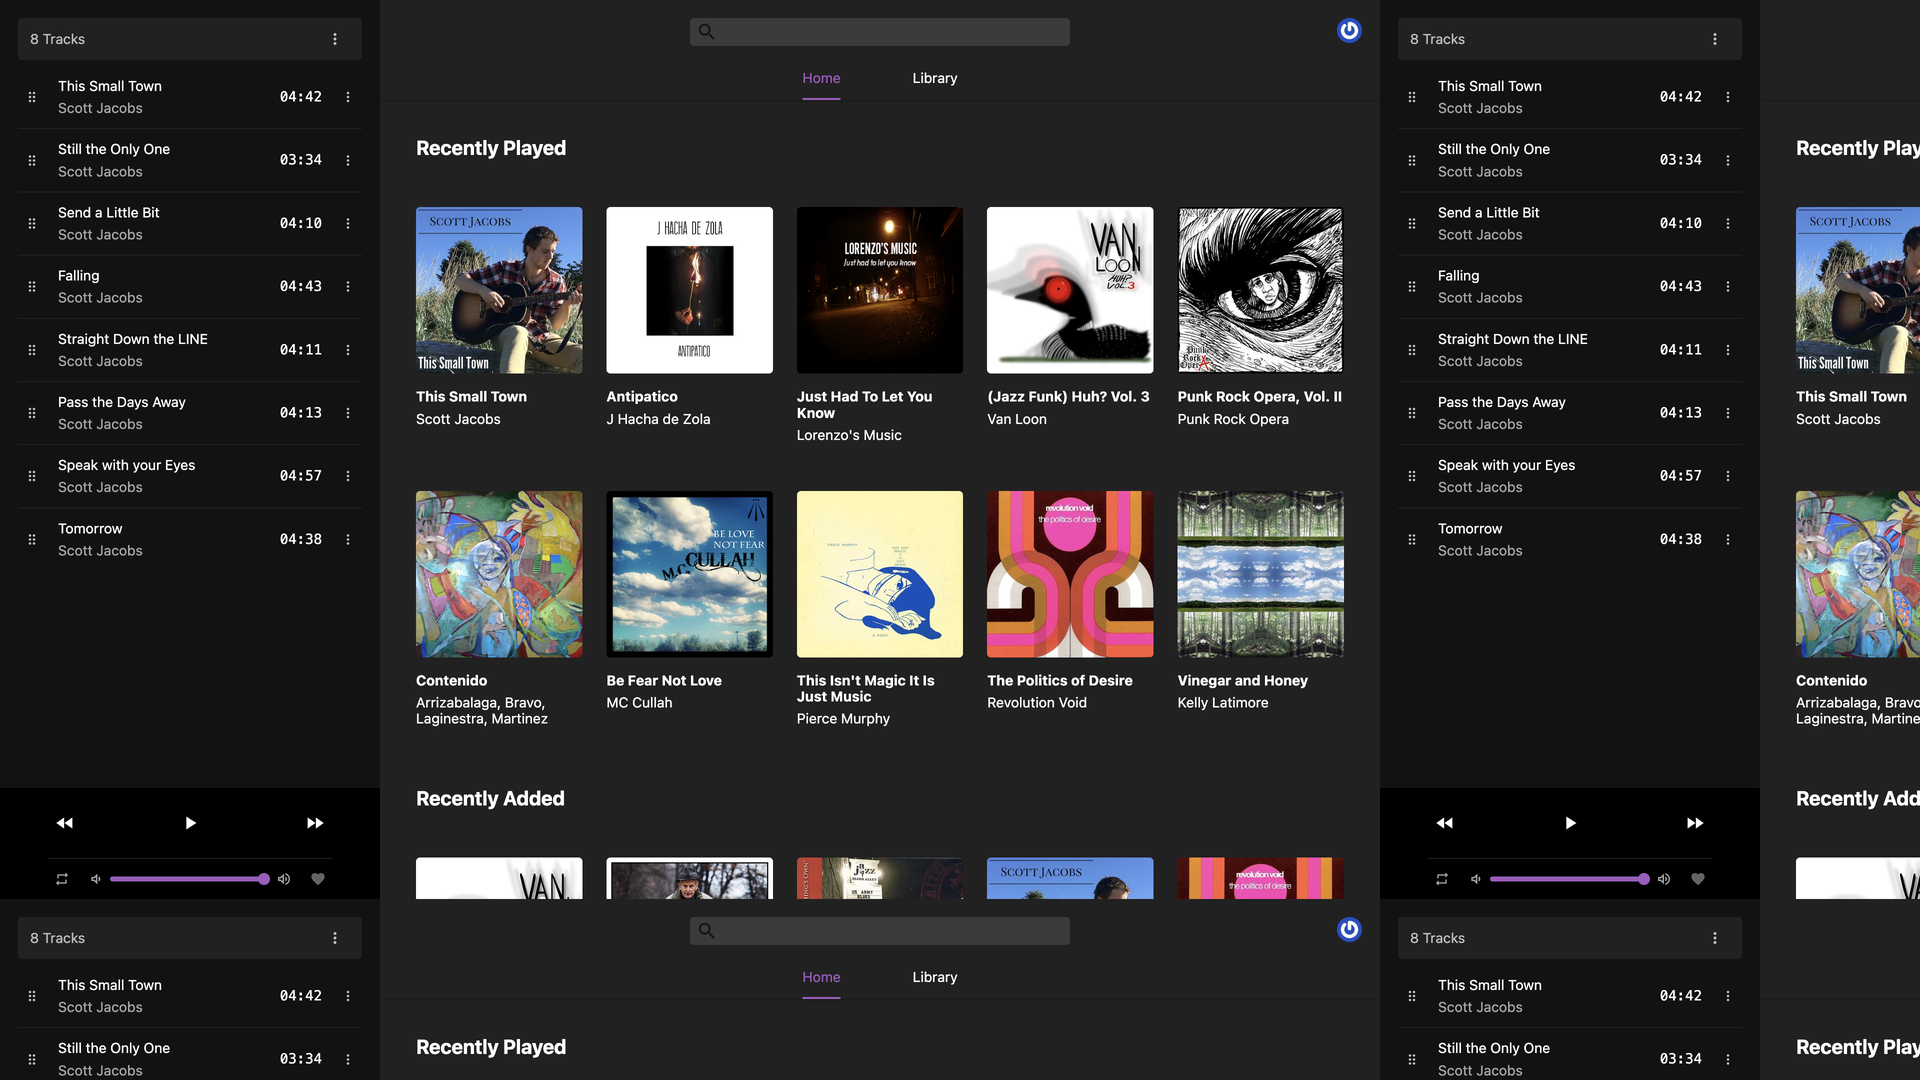Click the drag handle of Tomorrow in the upper-right list

point(1412,539)
